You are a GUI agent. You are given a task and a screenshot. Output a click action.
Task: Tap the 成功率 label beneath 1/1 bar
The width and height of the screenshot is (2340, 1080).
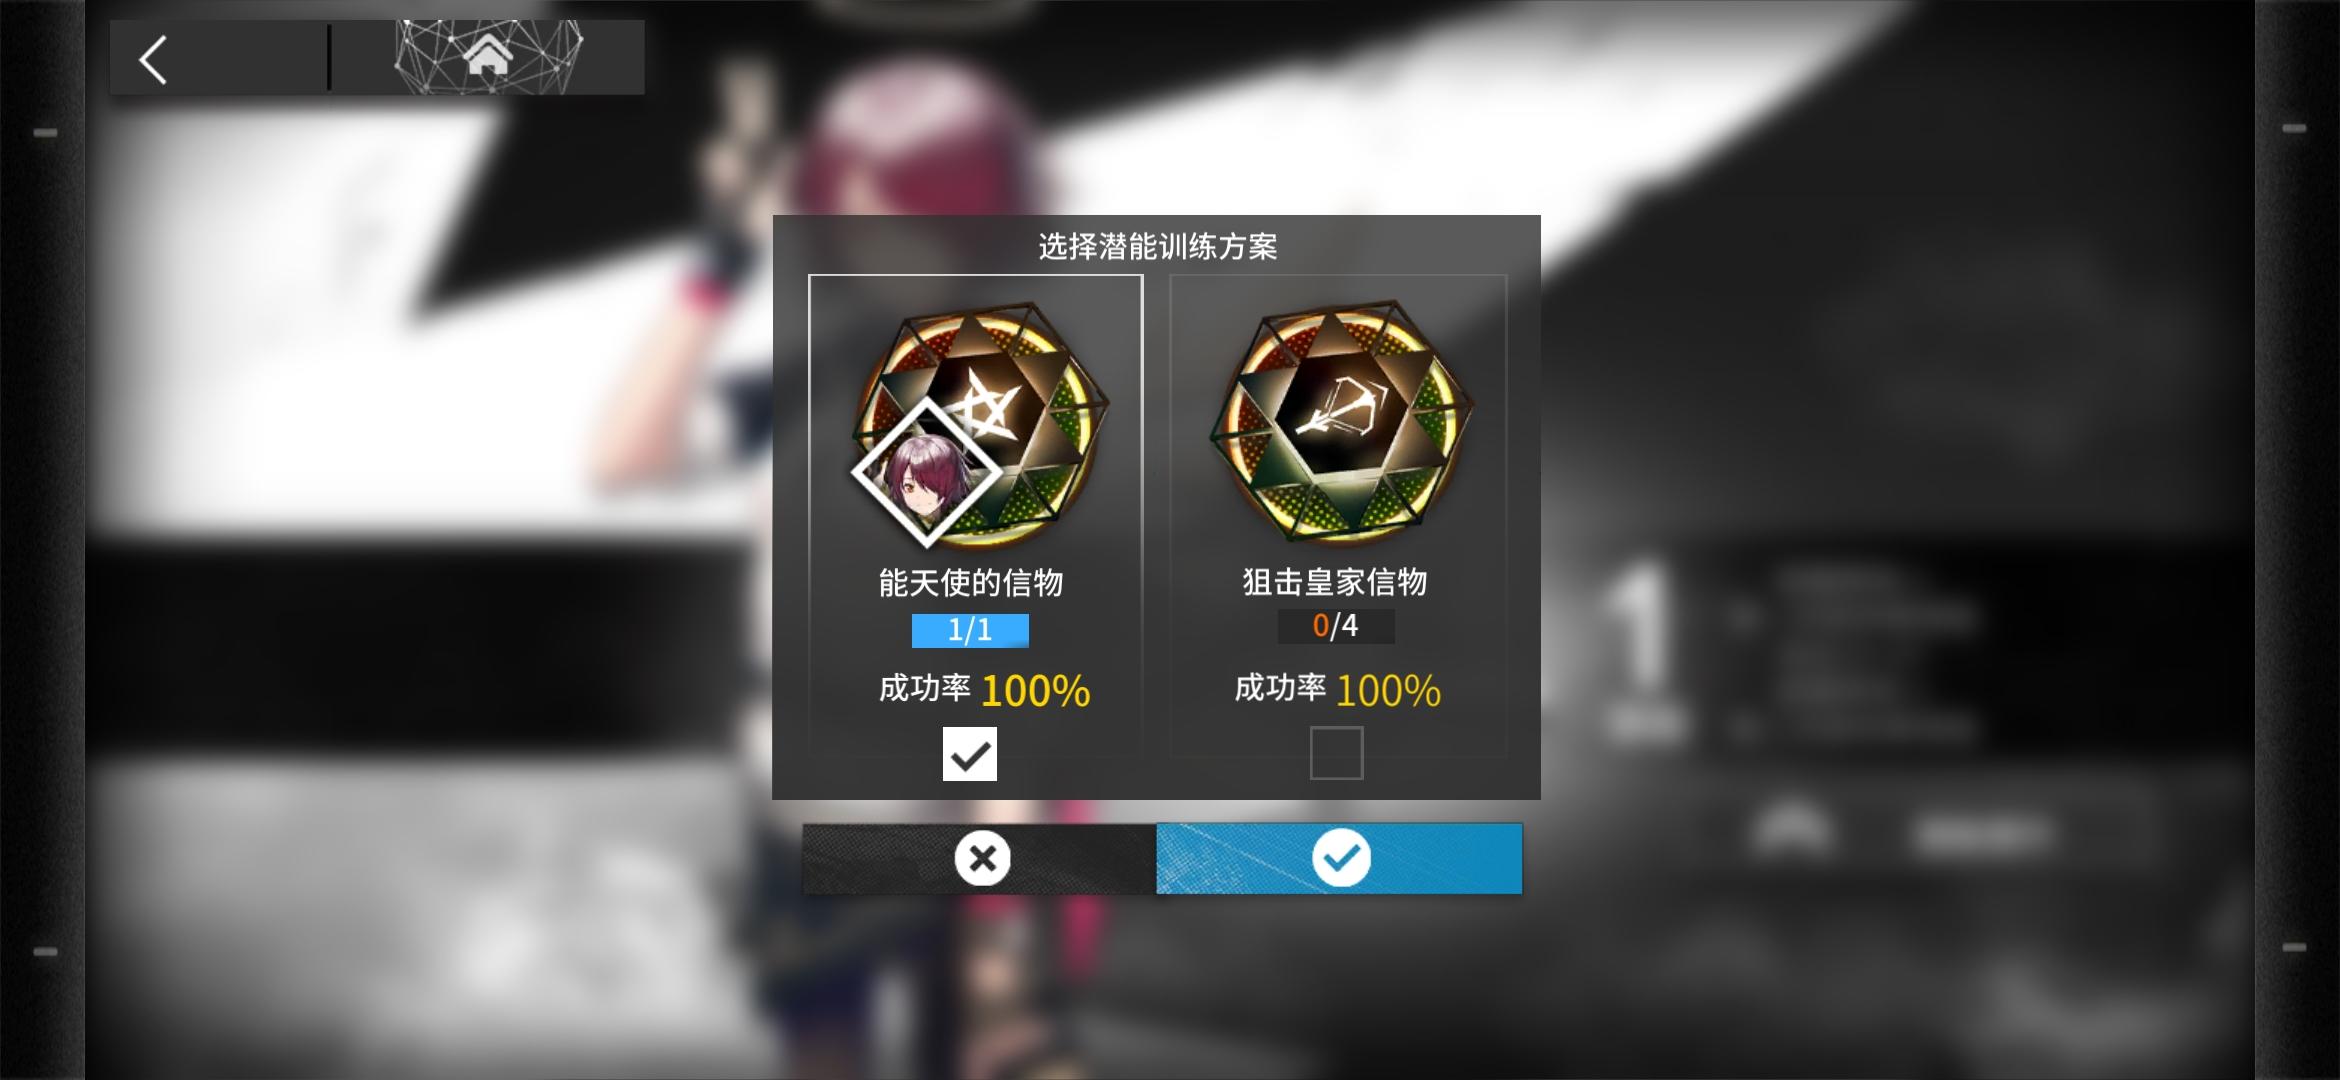[924, 688]
